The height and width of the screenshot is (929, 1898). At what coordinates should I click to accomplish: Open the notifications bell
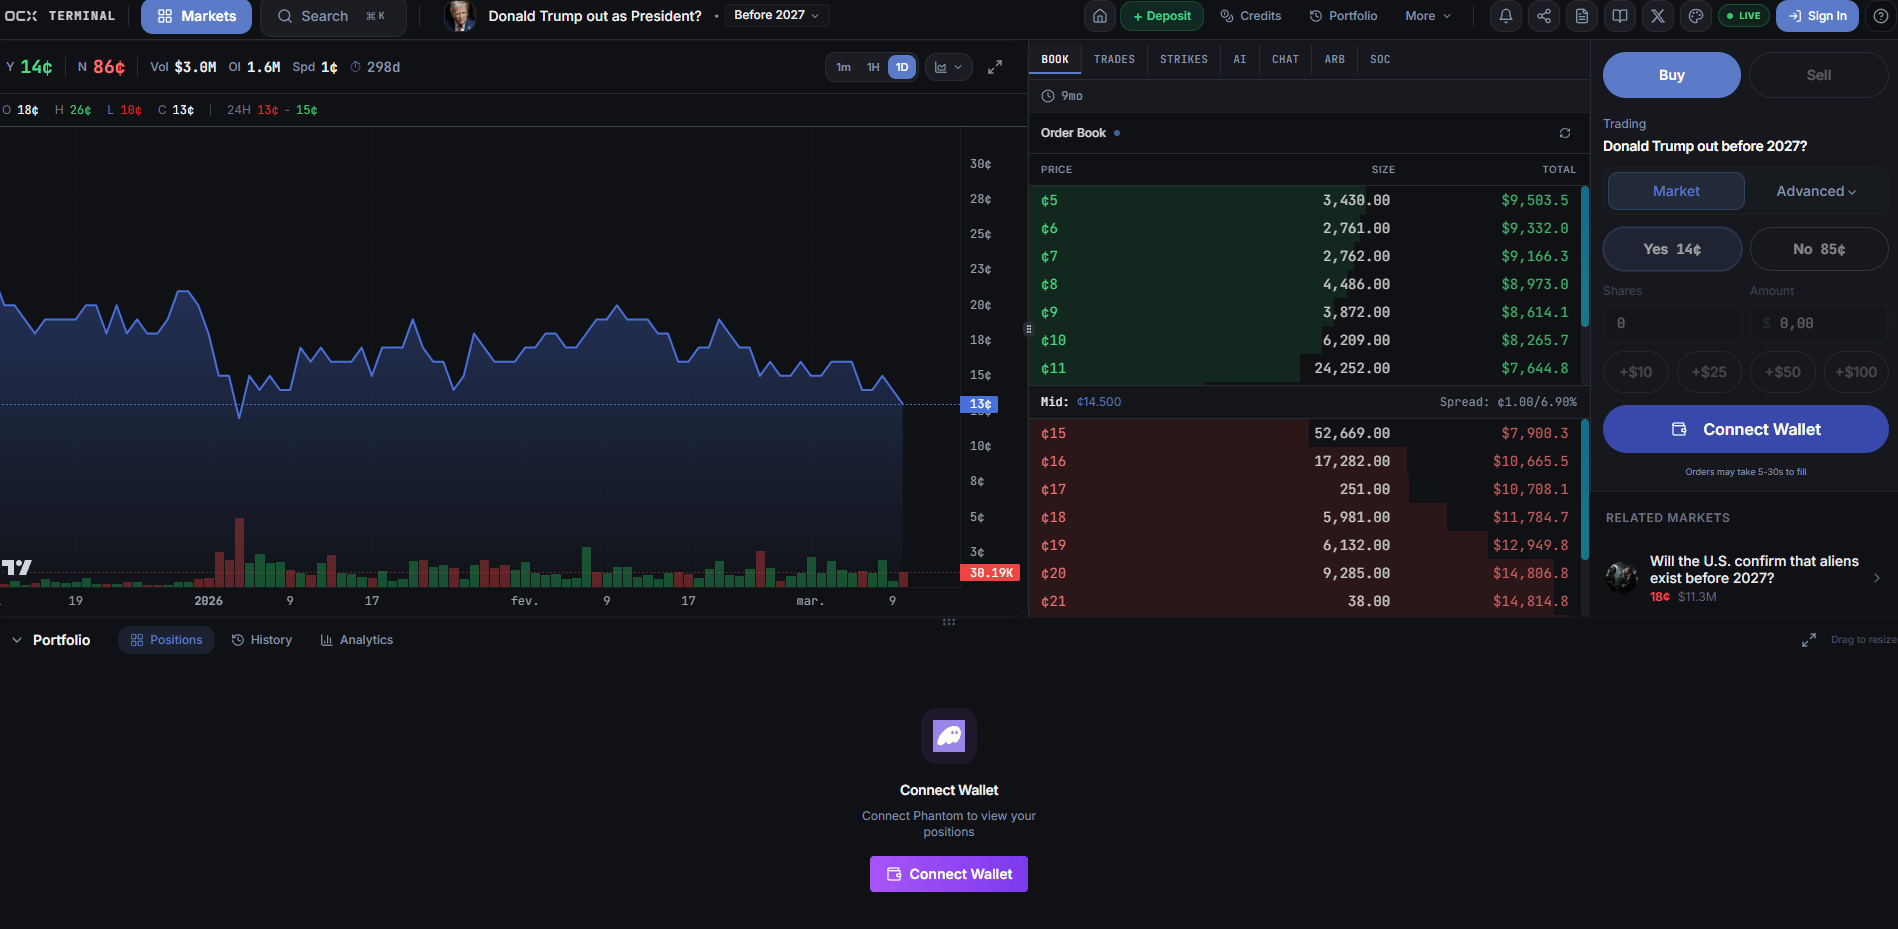tap(1506, 16)
